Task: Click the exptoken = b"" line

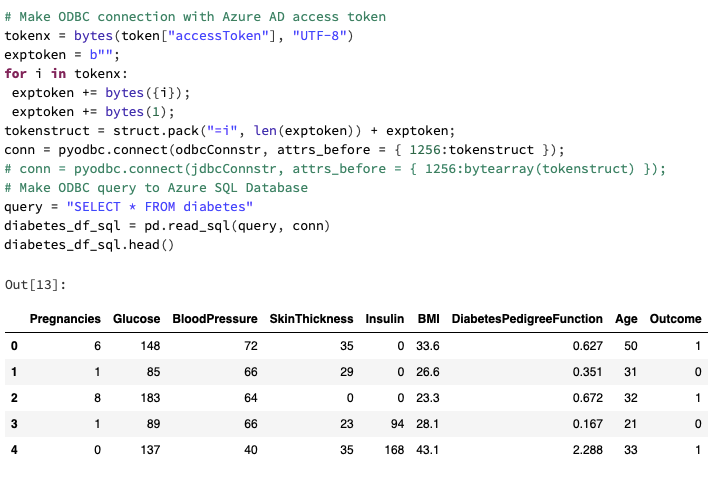Action: pyautogui.click(x=62, y=55)
